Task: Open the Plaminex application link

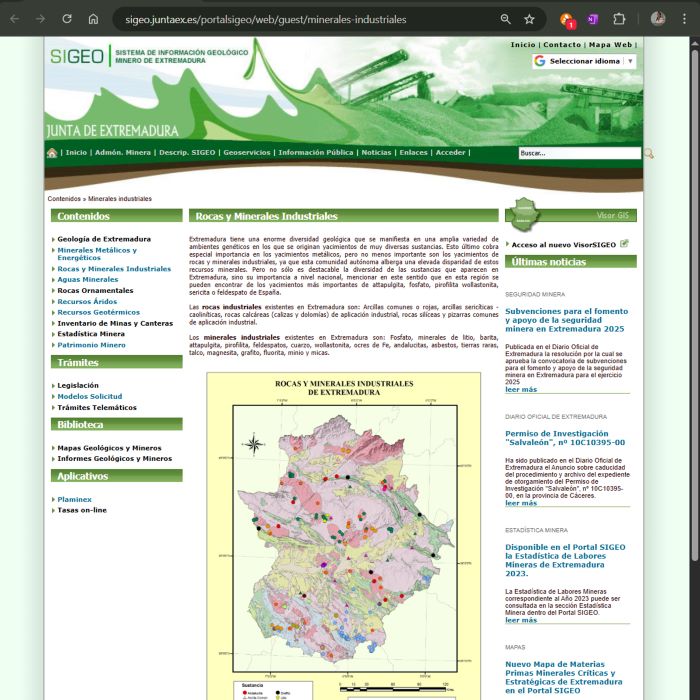Action: (x=74, y=499)
